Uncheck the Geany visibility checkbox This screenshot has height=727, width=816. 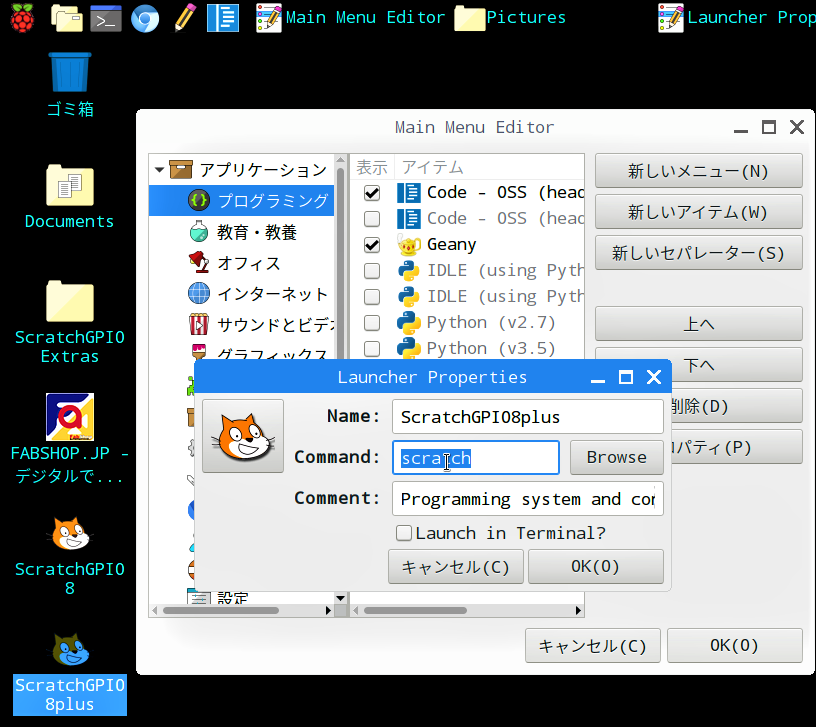(372, 244)
